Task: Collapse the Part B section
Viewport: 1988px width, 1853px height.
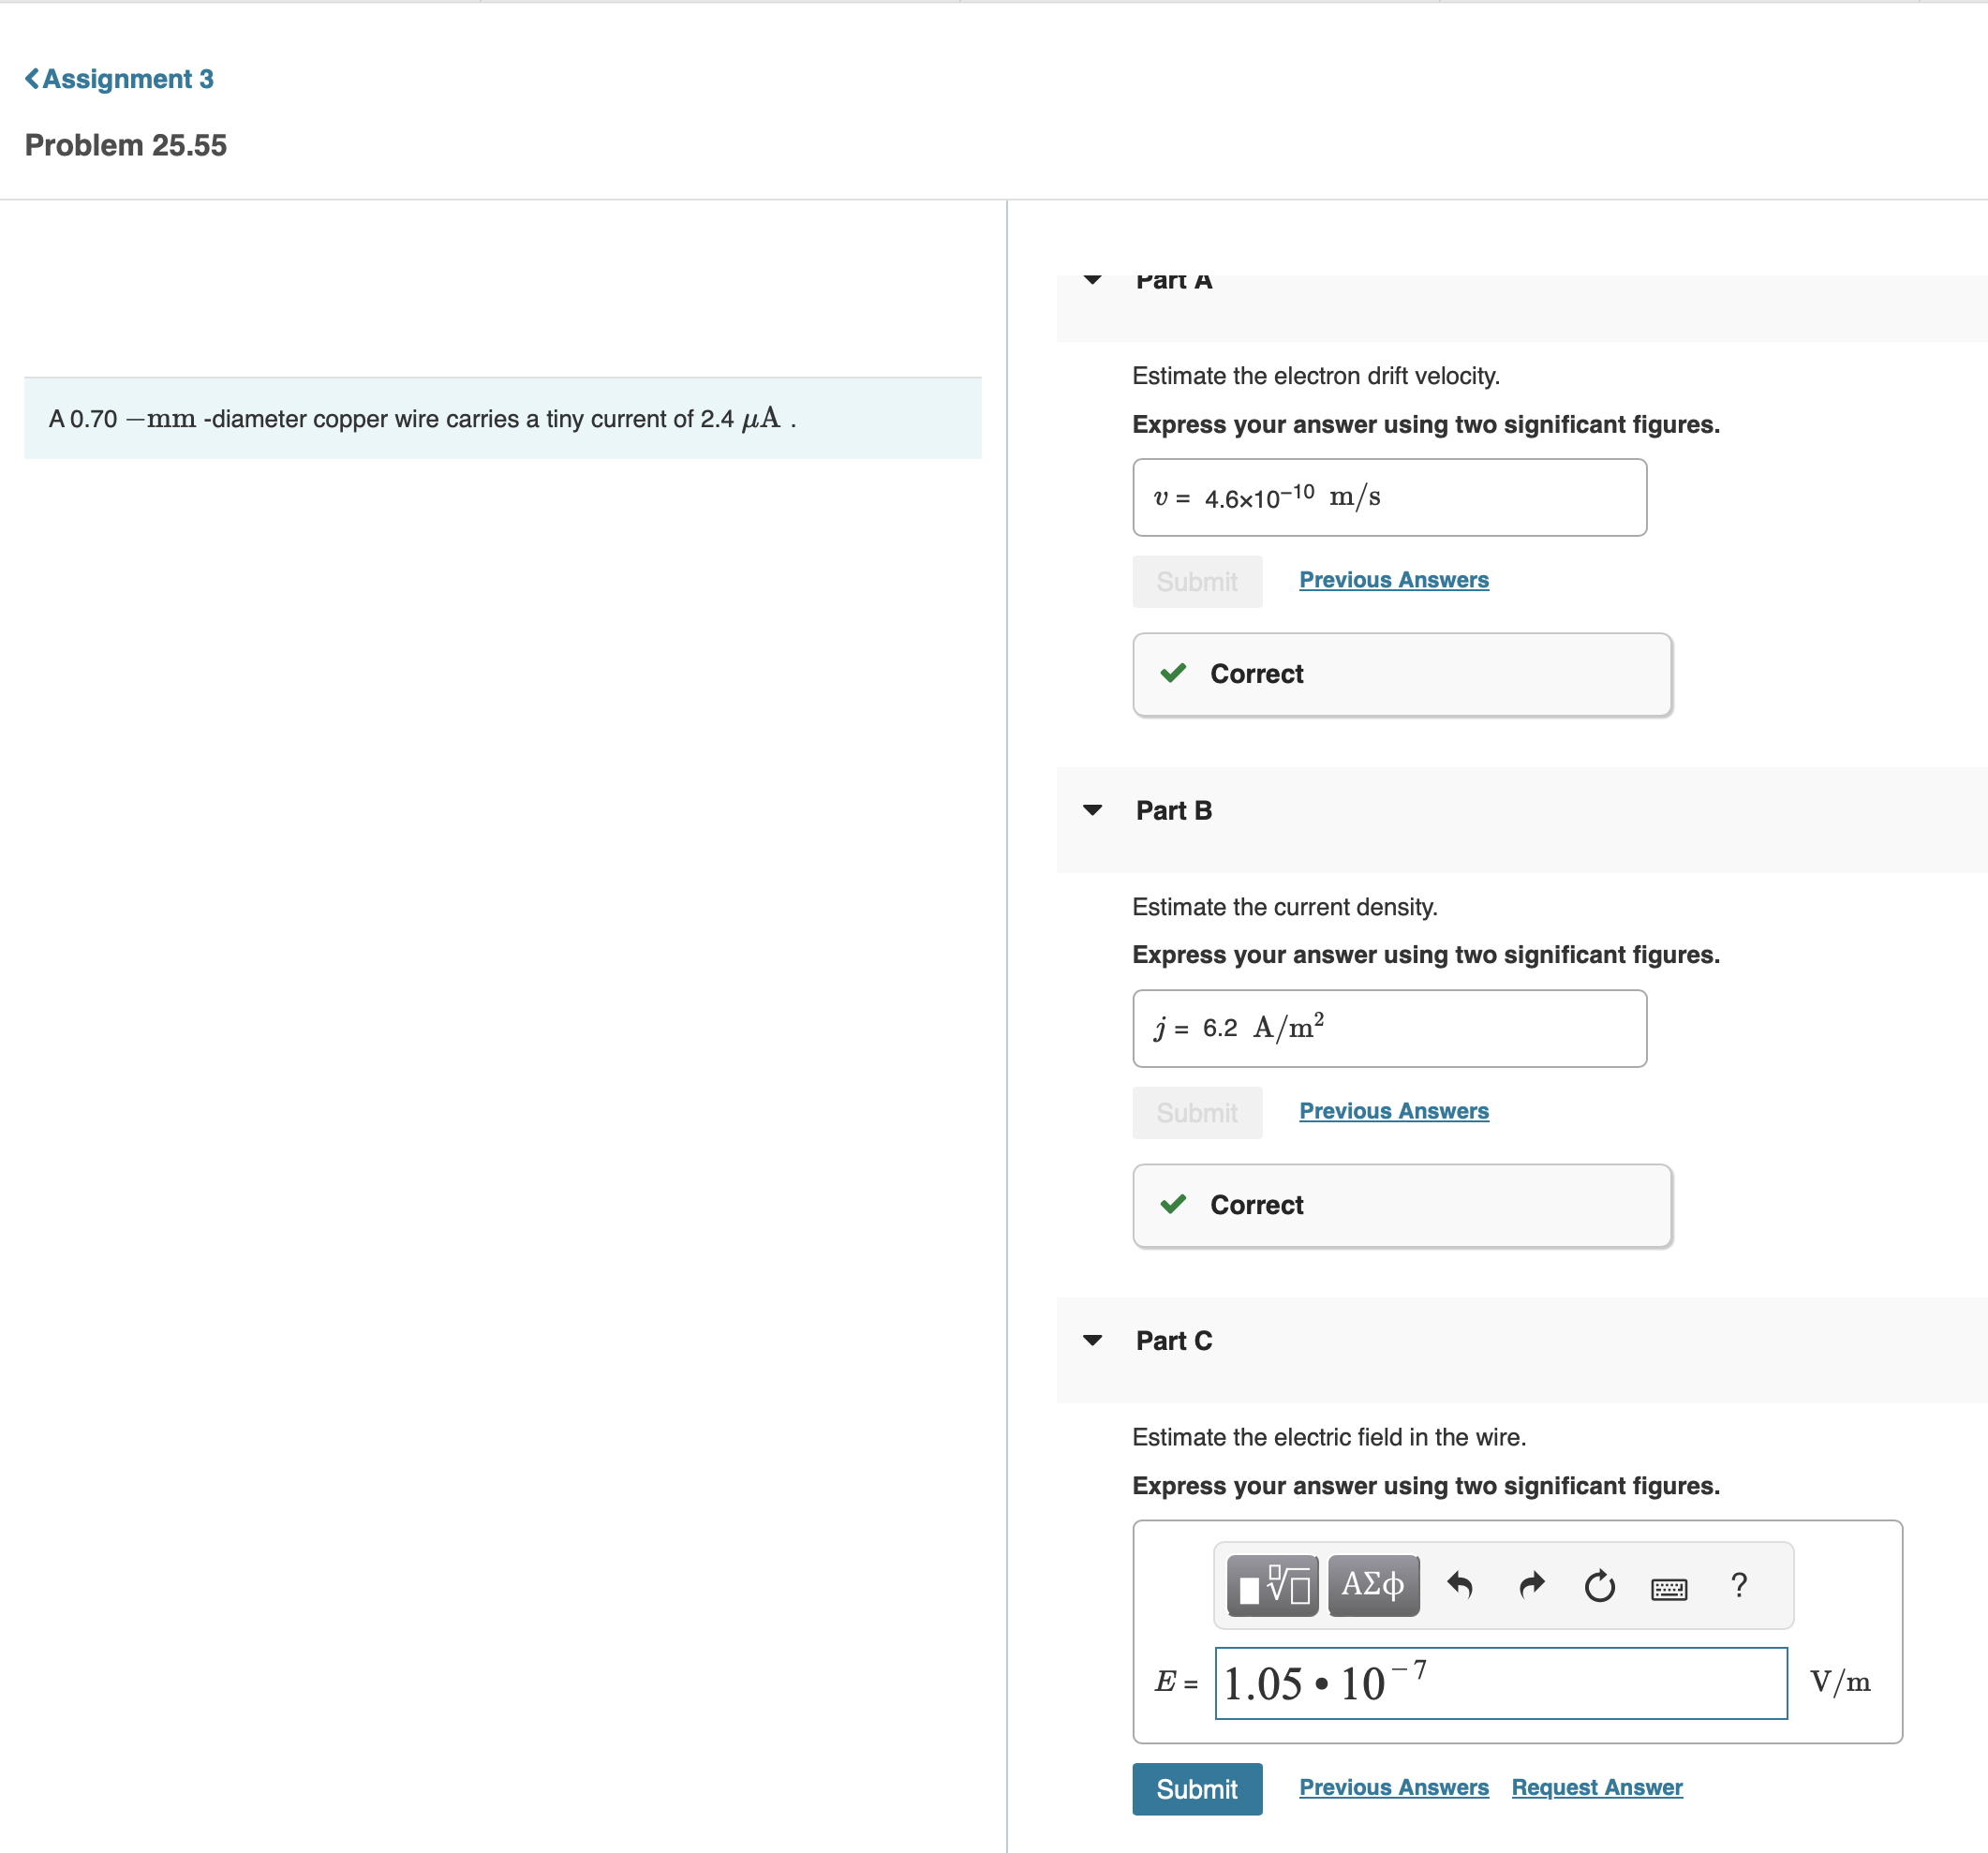Action: (1092, 810)
